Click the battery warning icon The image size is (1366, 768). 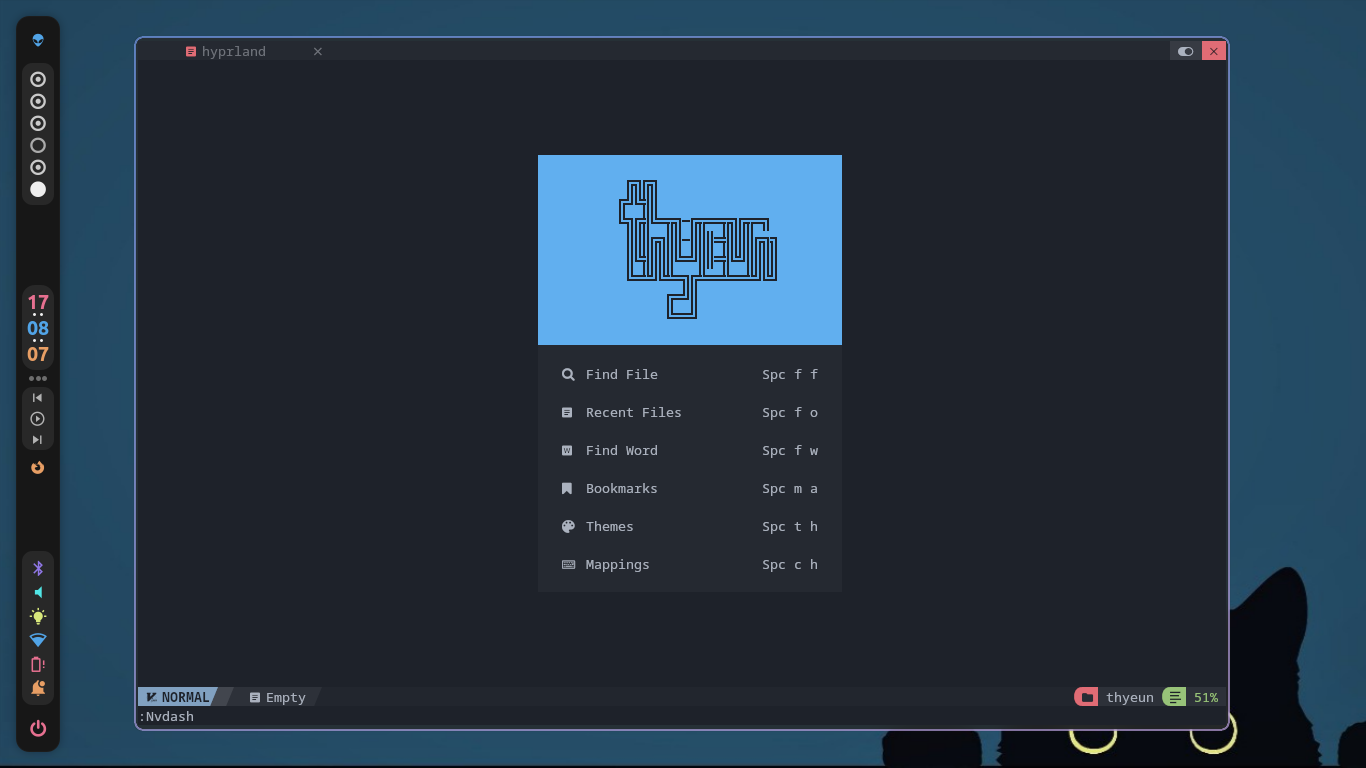point(38,664)
